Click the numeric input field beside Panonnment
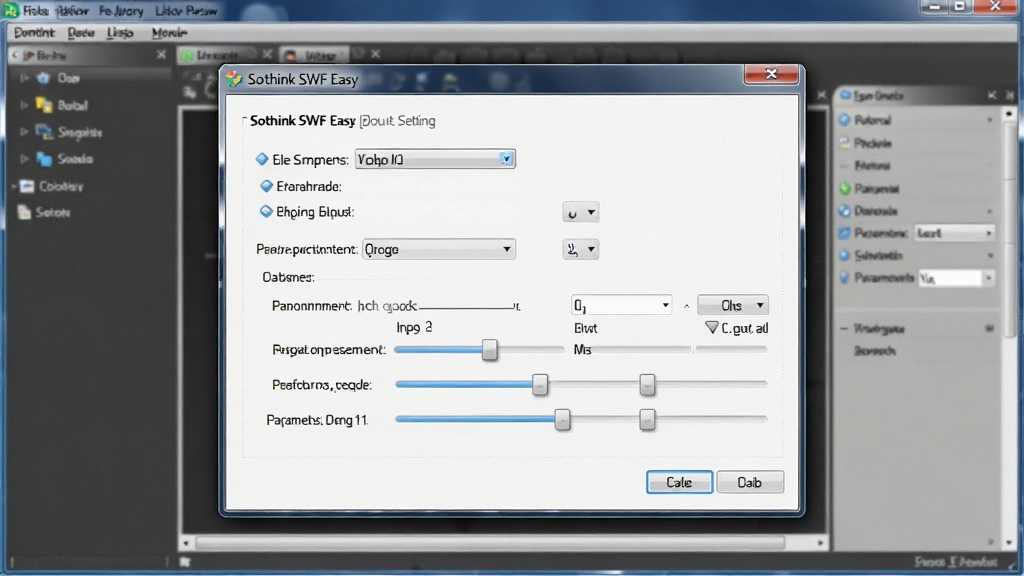The image size is (1024, 576). pos(621,305)
